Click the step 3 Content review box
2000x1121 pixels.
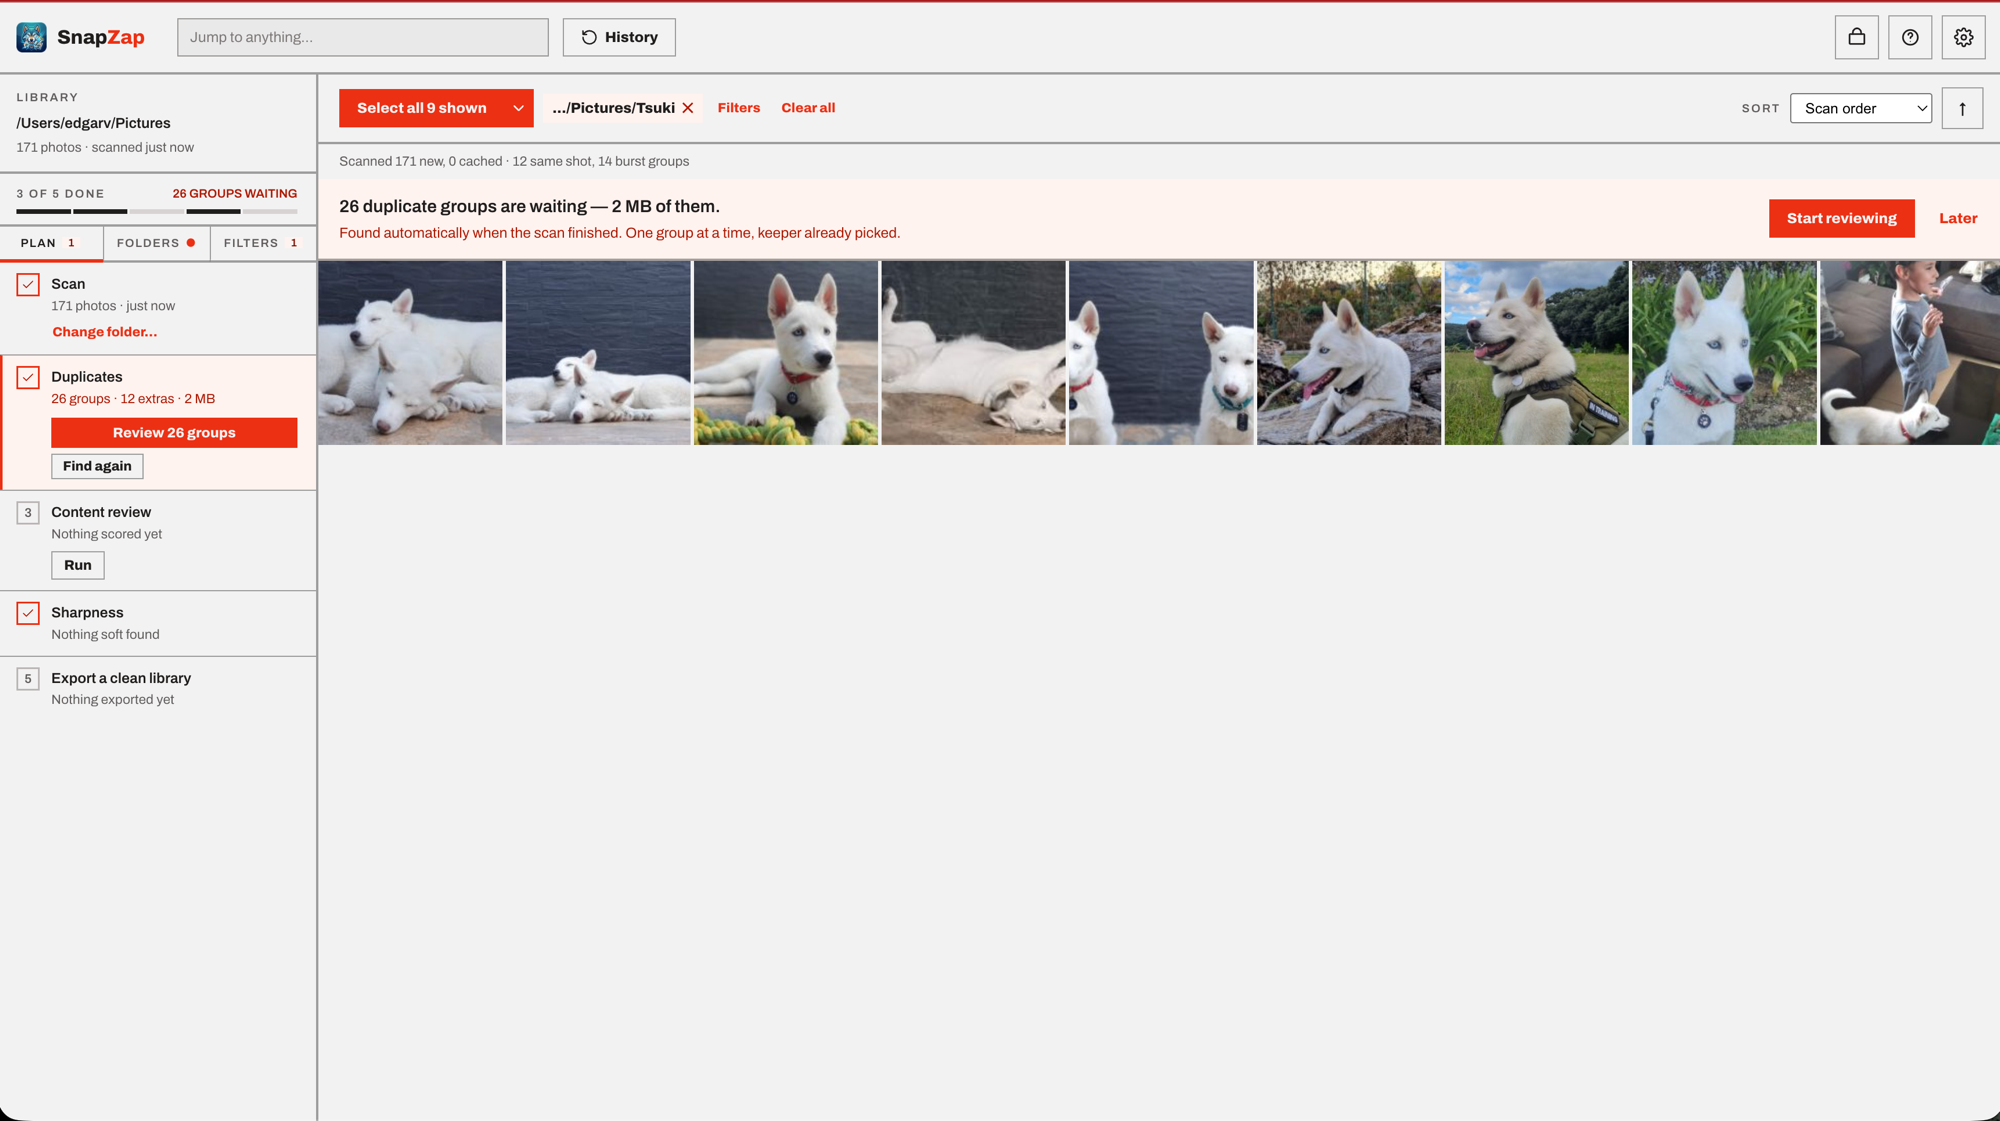28,512
